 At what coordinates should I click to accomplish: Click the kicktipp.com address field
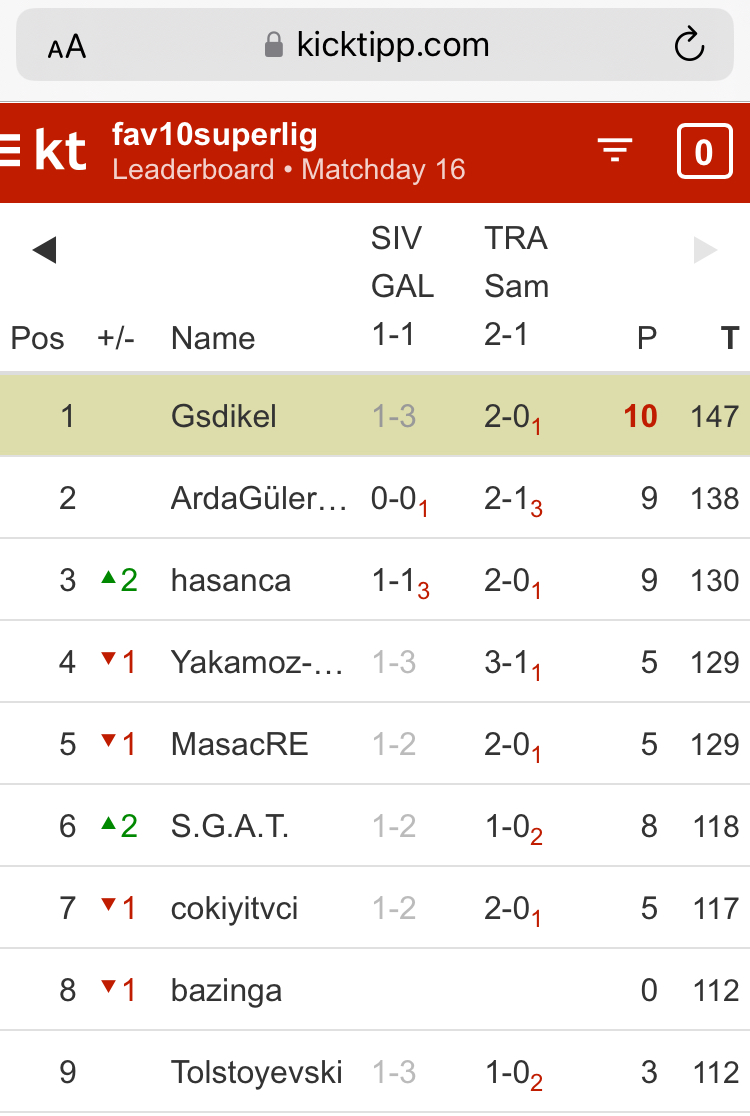tap(392, 45)
